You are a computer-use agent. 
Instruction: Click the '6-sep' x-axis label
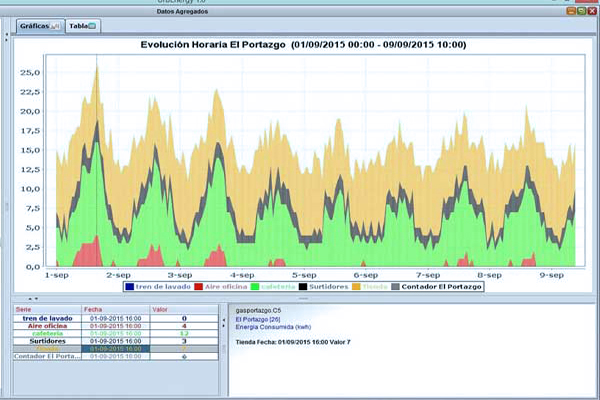point(366,275)
